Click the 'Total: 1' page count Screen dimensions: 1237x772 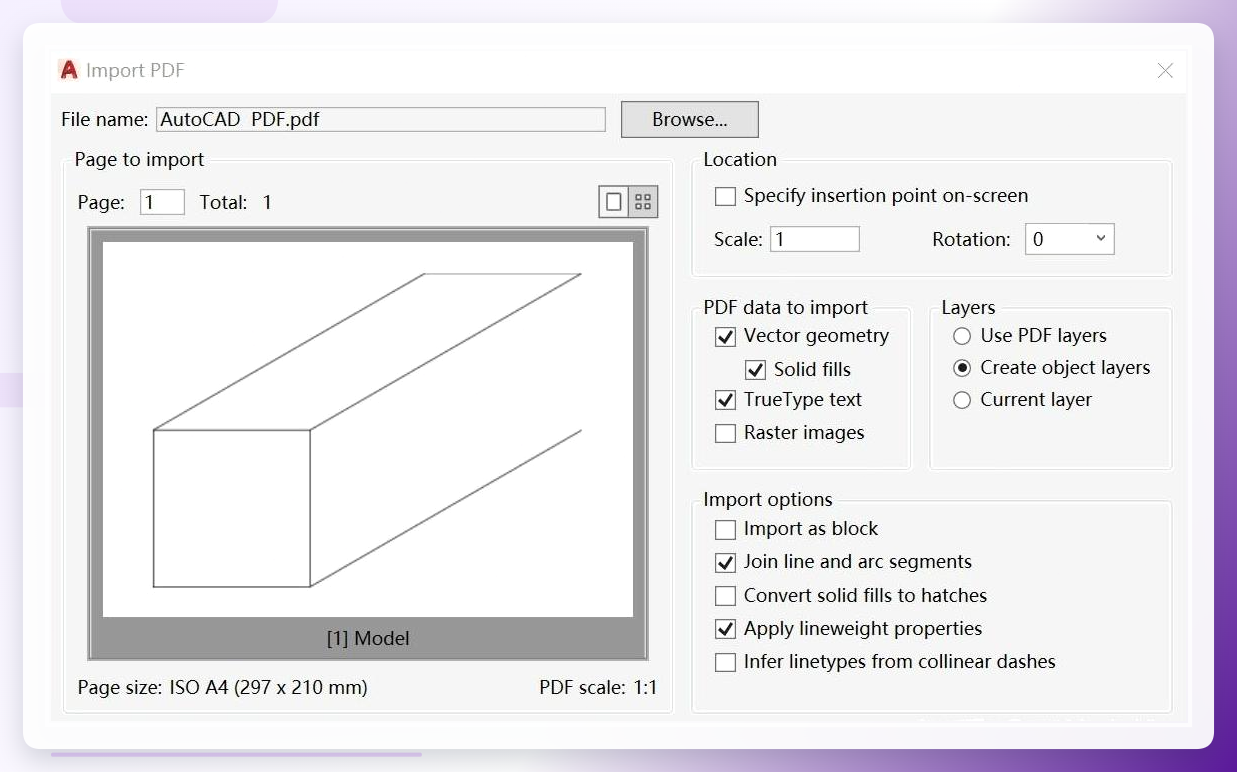(236, 202)
